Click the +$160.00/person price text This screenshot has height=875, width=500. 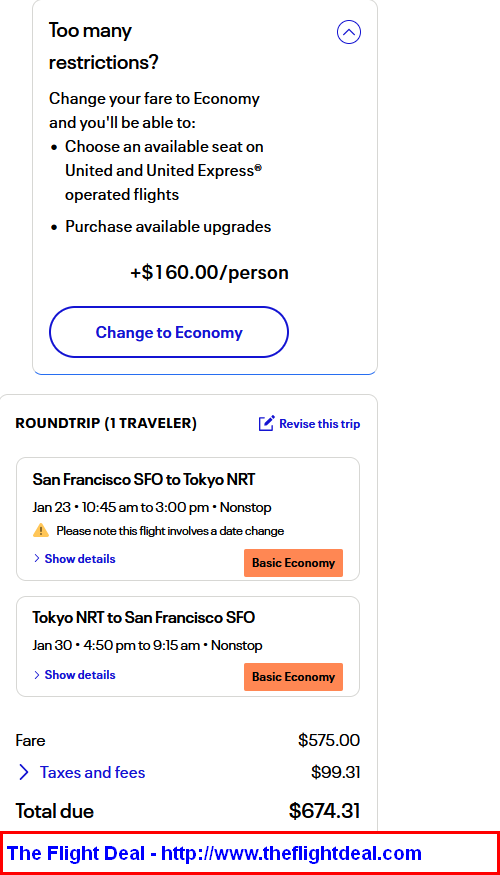pos(209,273)
